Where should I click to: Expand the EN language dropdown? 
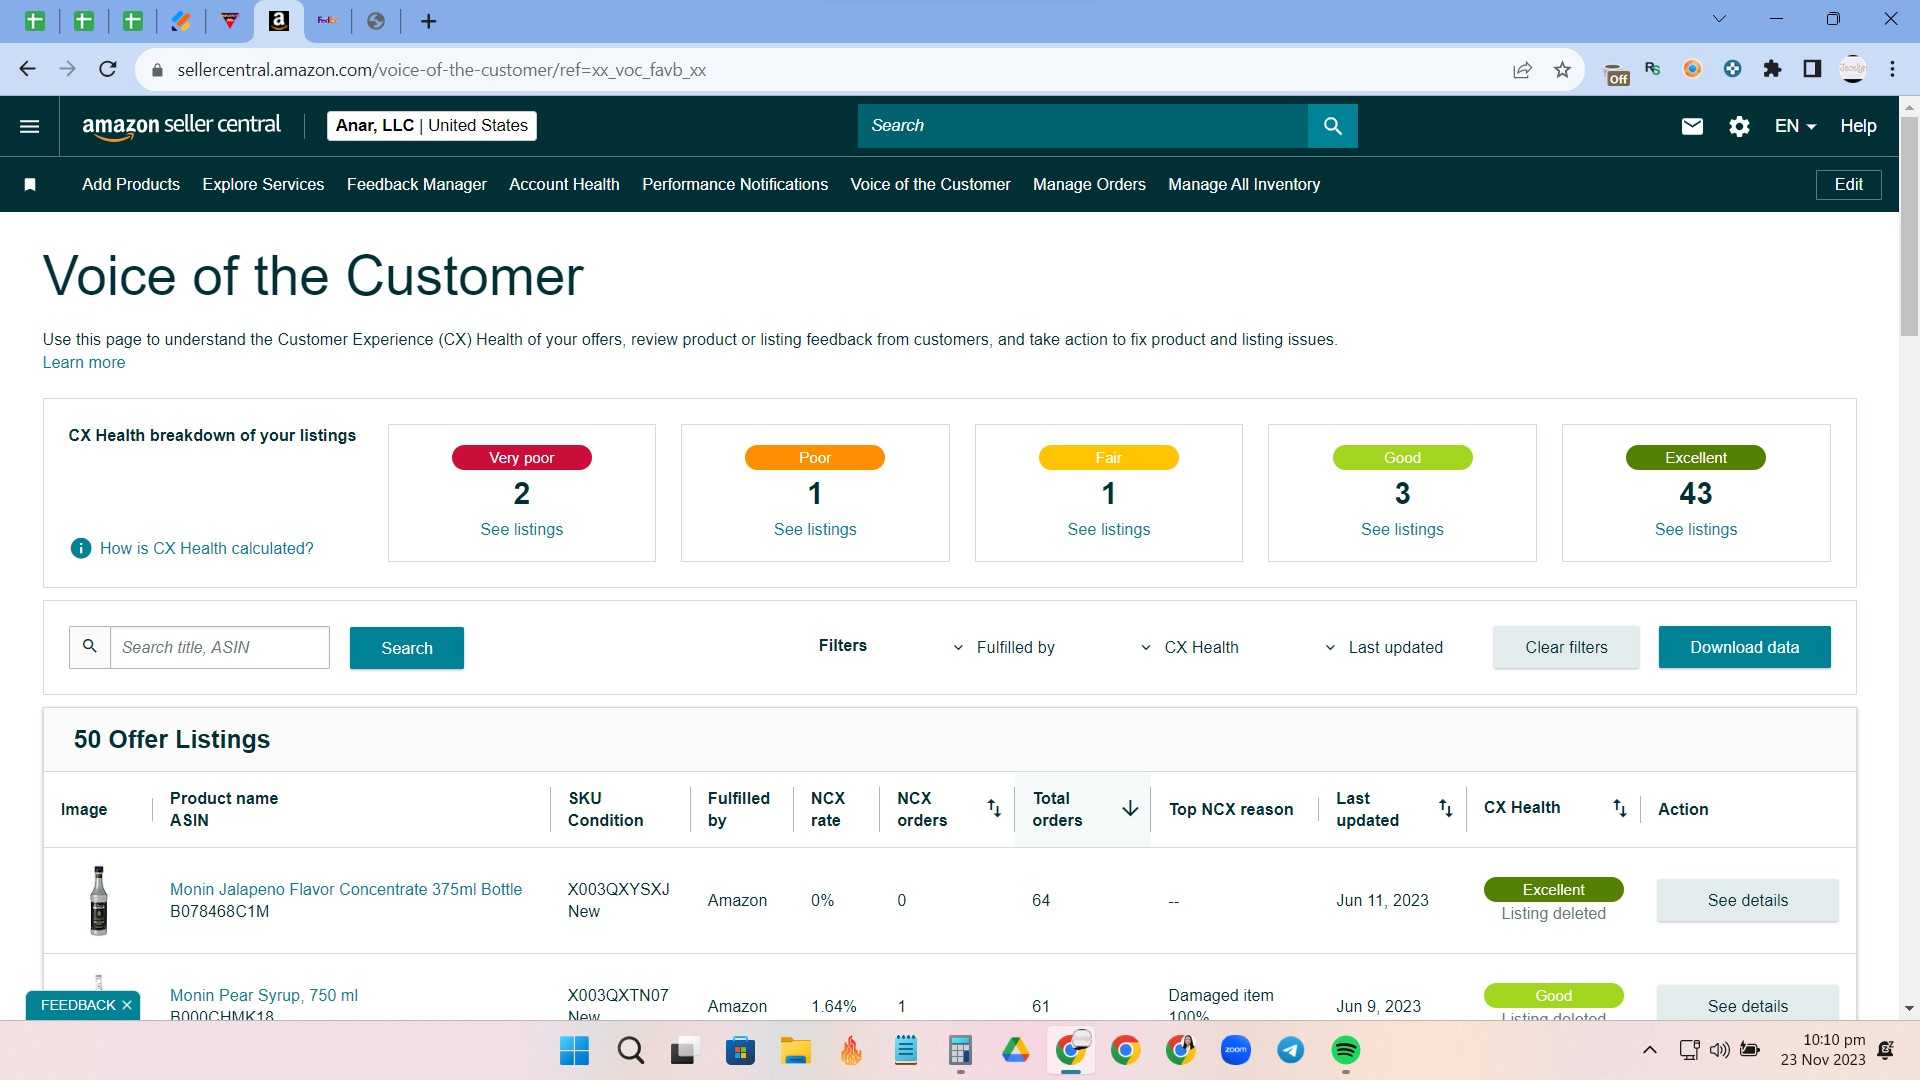click(x=1795, y=126)
